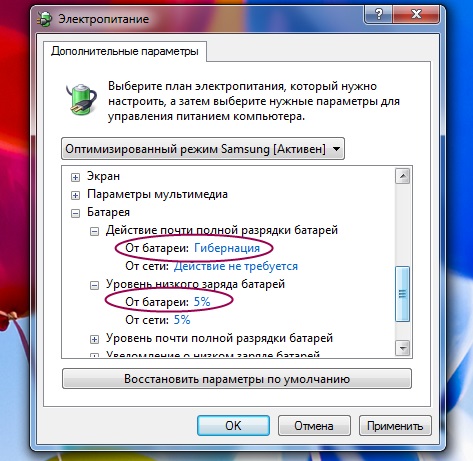Image resolution: width=473 pixels, height=461 pixels.
Task: Click the power options title bar icon
Action: point(44,19)
